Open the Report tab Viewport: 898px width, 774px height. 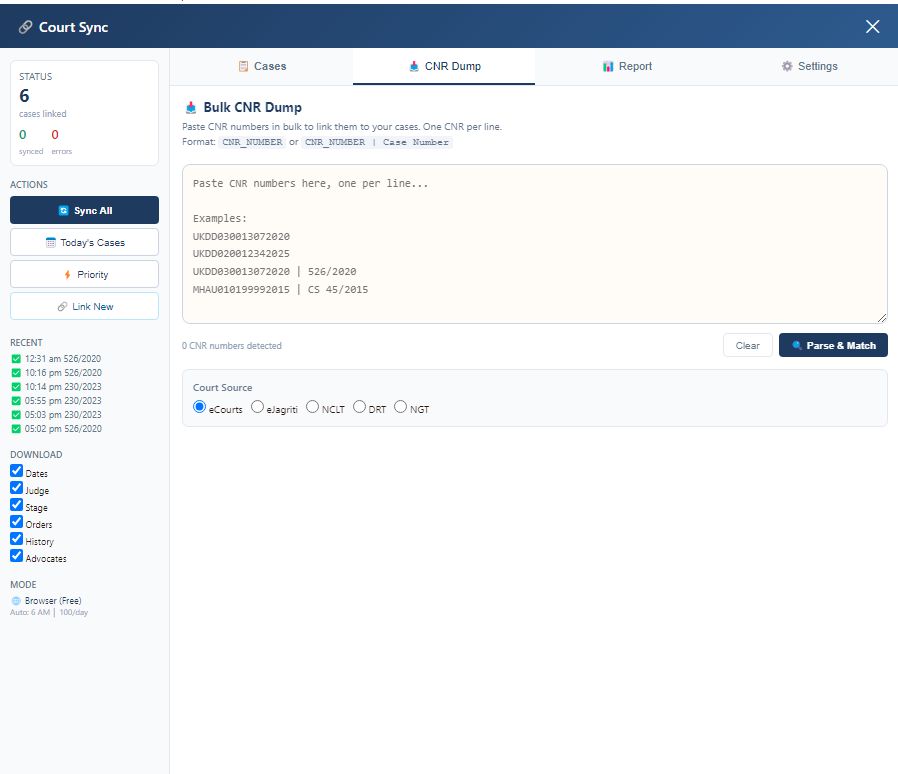click(x=627, y=66)
